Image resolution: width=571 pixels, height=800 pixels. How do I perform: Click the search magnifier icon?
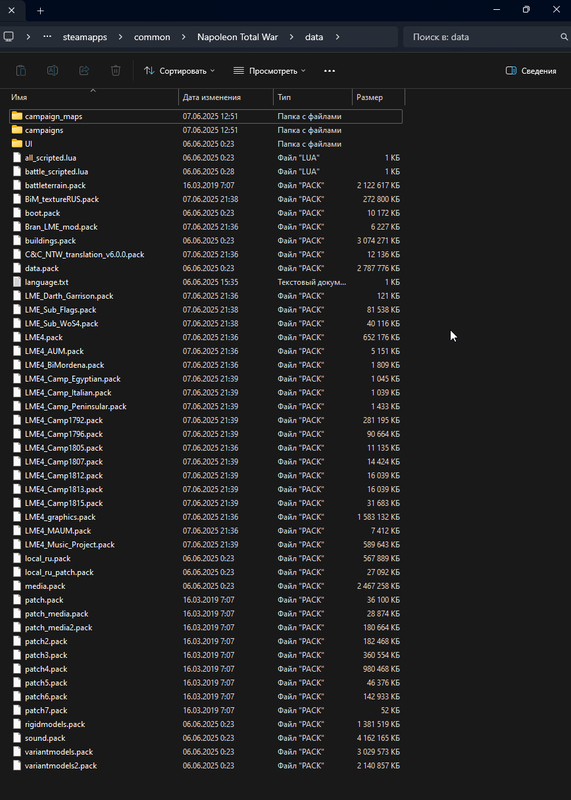564,37
